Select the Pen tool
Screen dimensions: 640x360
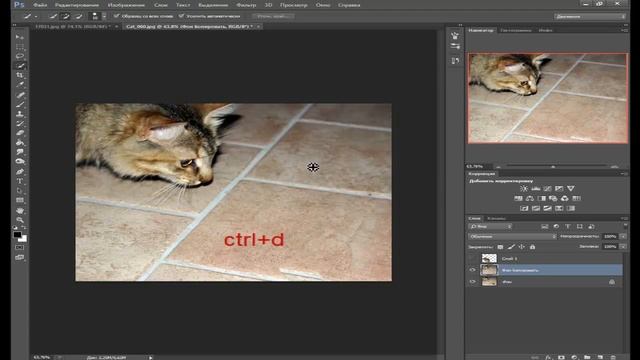tap(20, 171)
